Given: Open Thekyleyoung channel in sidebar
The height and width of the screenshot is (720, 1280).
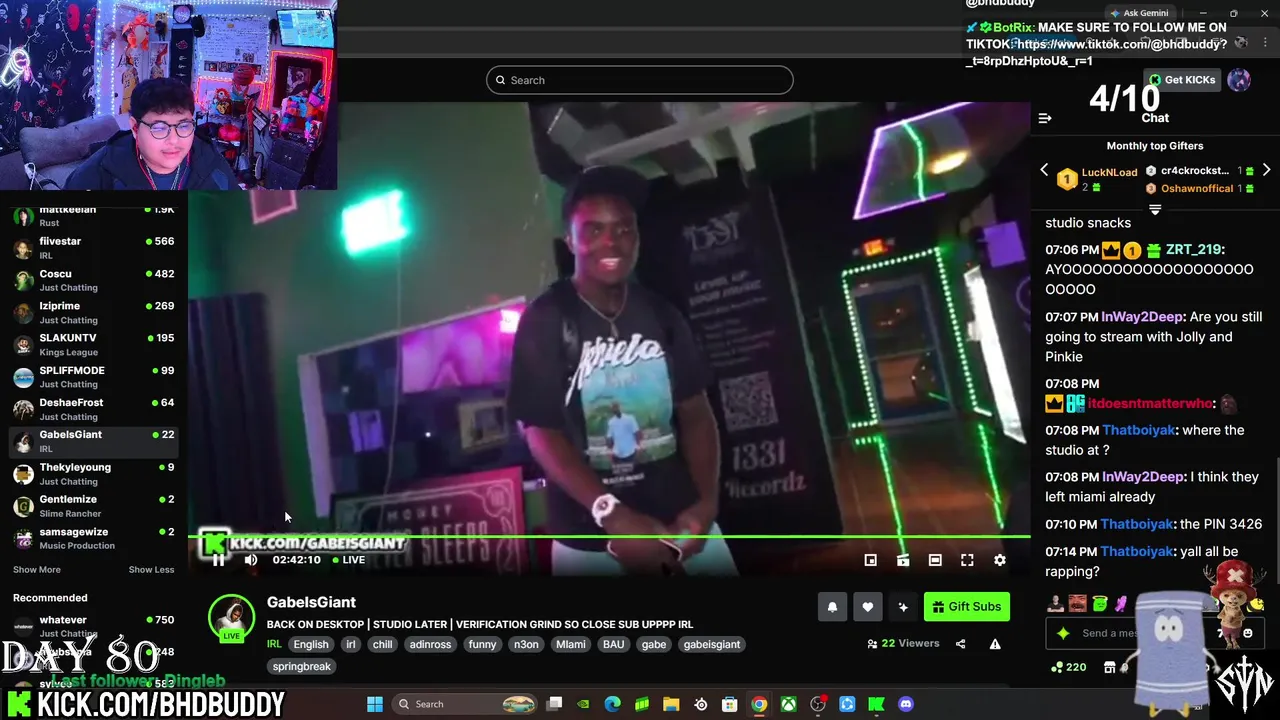Looking at the screenshot, I should [93, 474].
